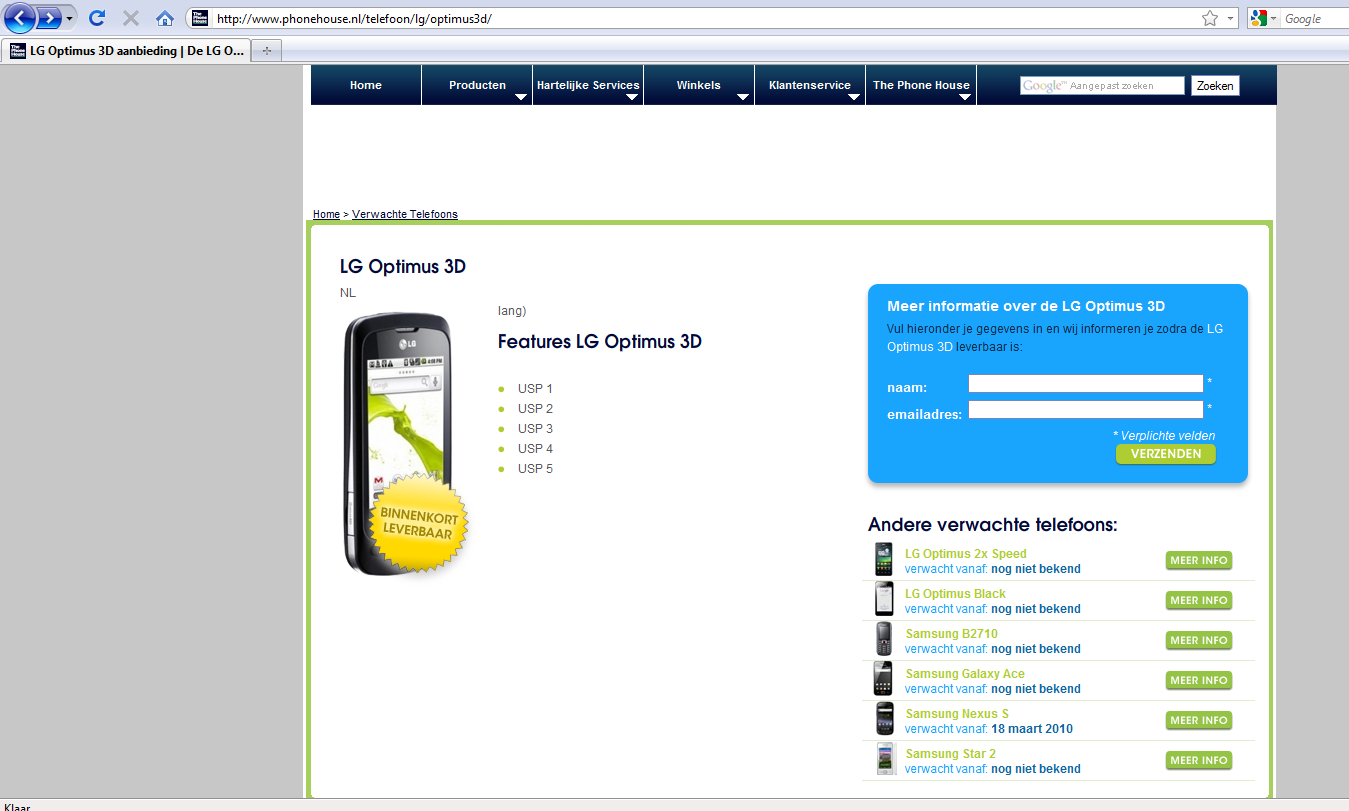Viewport: 1349px width, 811px height.
Task: Follow the Verwachte Telefoons breadcrumb link
Action: 405,215
